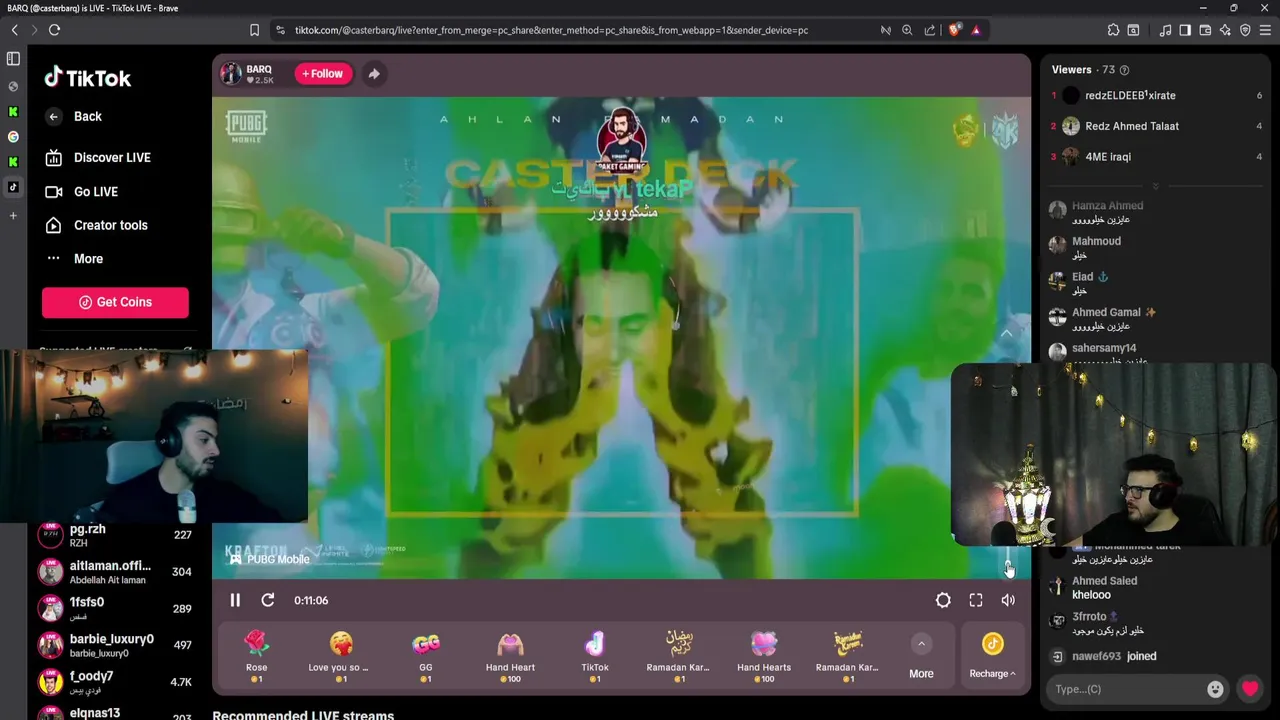Toggle the vertical tabs sidebar panel icon
Screen dimensions: 1280x720
click(x=13, y=60)
